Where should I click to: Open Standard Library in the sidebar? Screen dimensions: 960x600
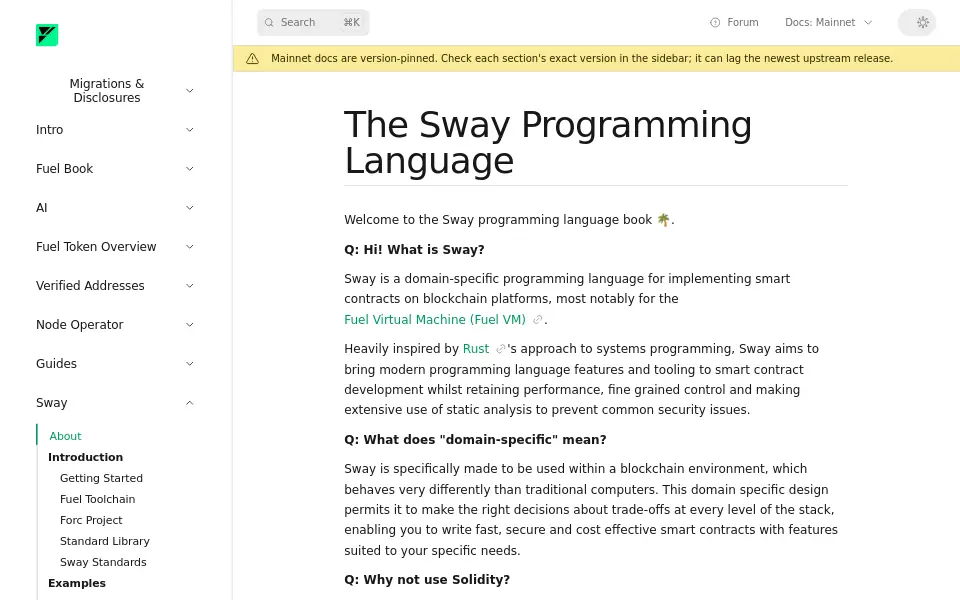105,541
